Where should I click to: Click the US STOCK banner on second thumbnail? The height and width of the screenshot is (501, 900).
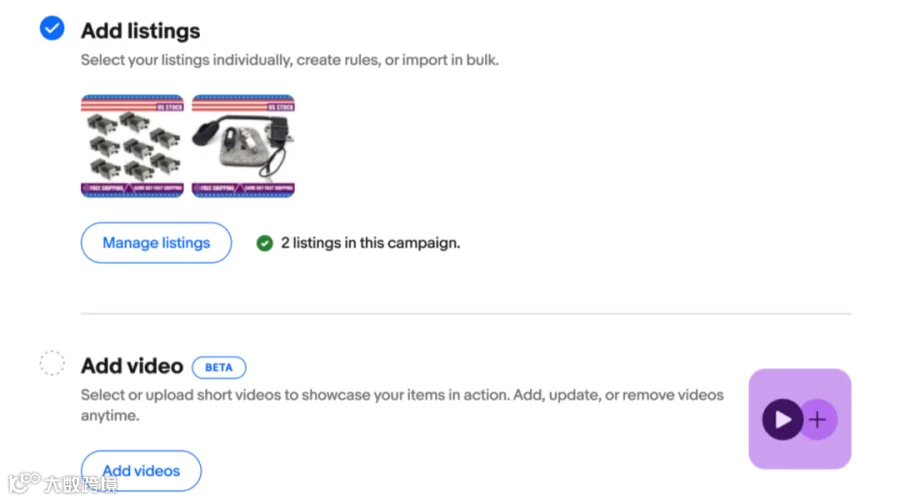click(280, 107)
